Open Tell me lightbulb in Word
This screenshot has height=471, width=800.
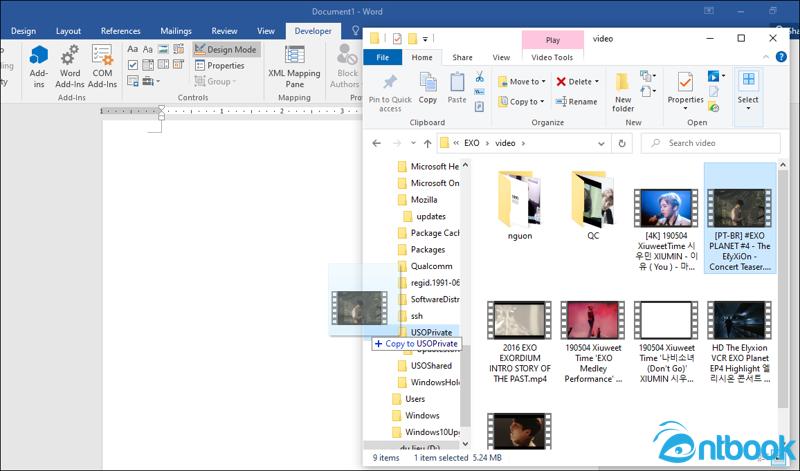pyautogui.click(x=356, y=31)
